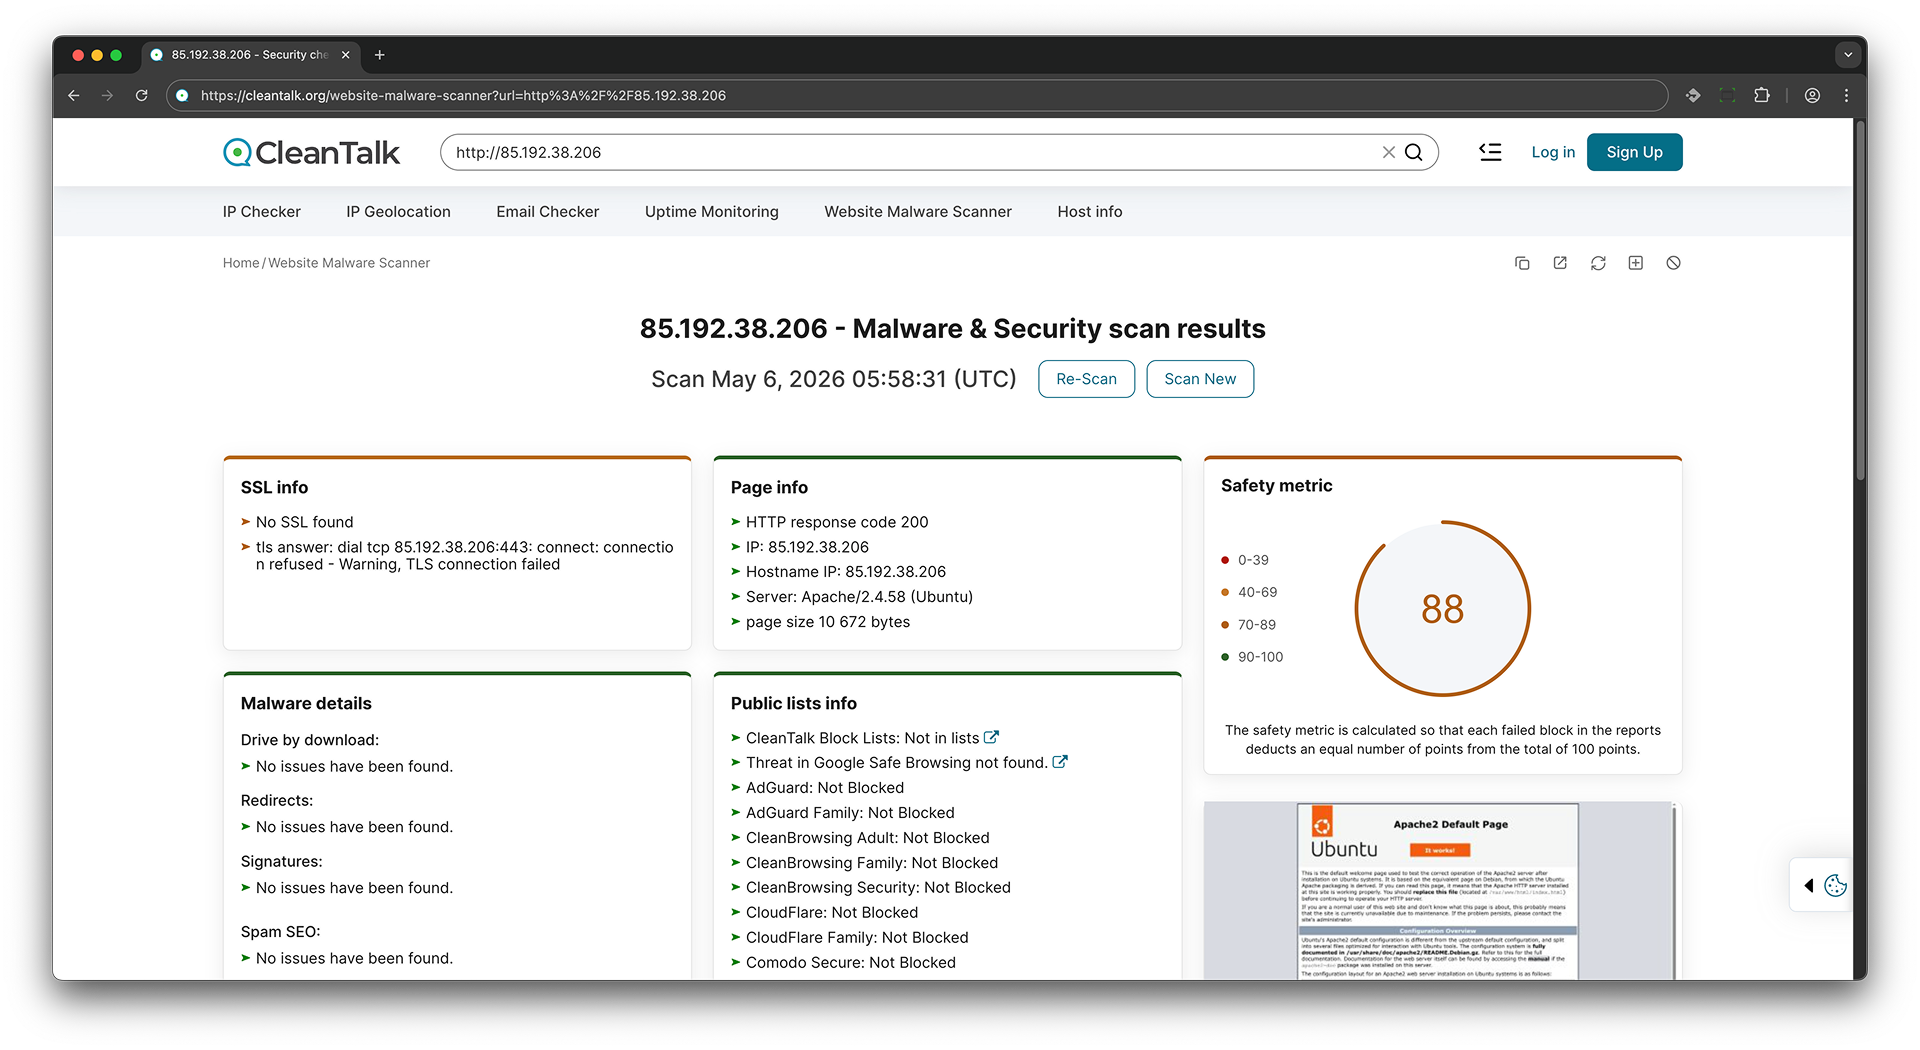The height and width of the screenshot is (1050, 1920).
Task: Open the Apache2 Default Page screenshot thumbnail
Action: point(1440,891)
